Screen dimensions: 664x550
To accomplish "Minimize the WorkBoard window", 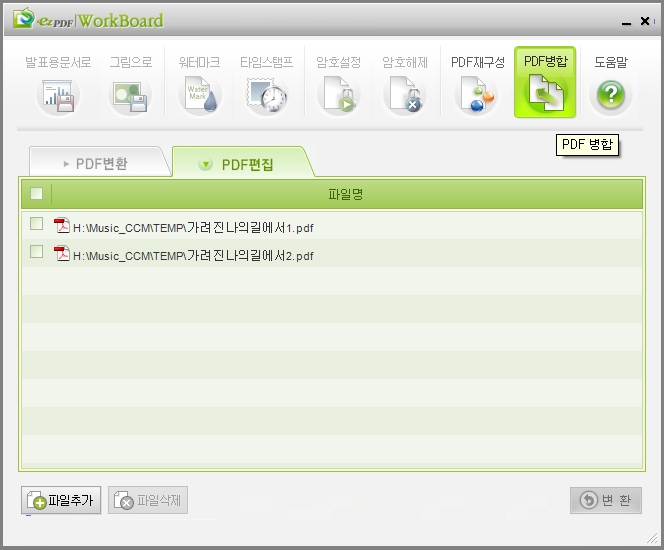I will coord(626,22).
